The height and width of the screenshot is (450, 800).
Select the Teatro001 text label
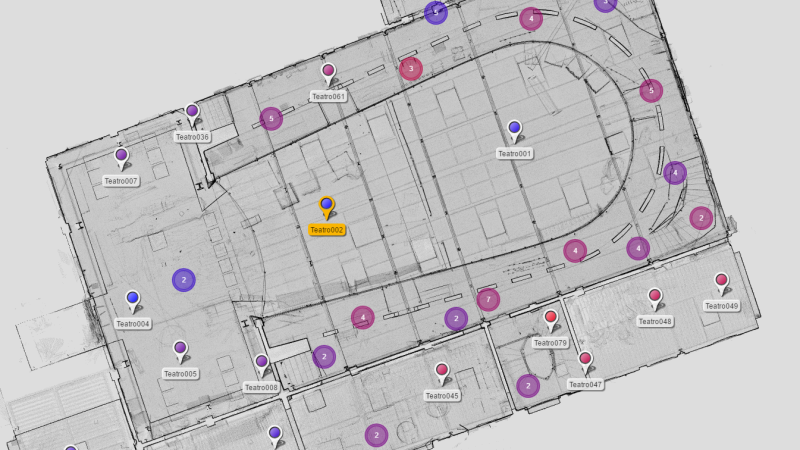[514, 154]
